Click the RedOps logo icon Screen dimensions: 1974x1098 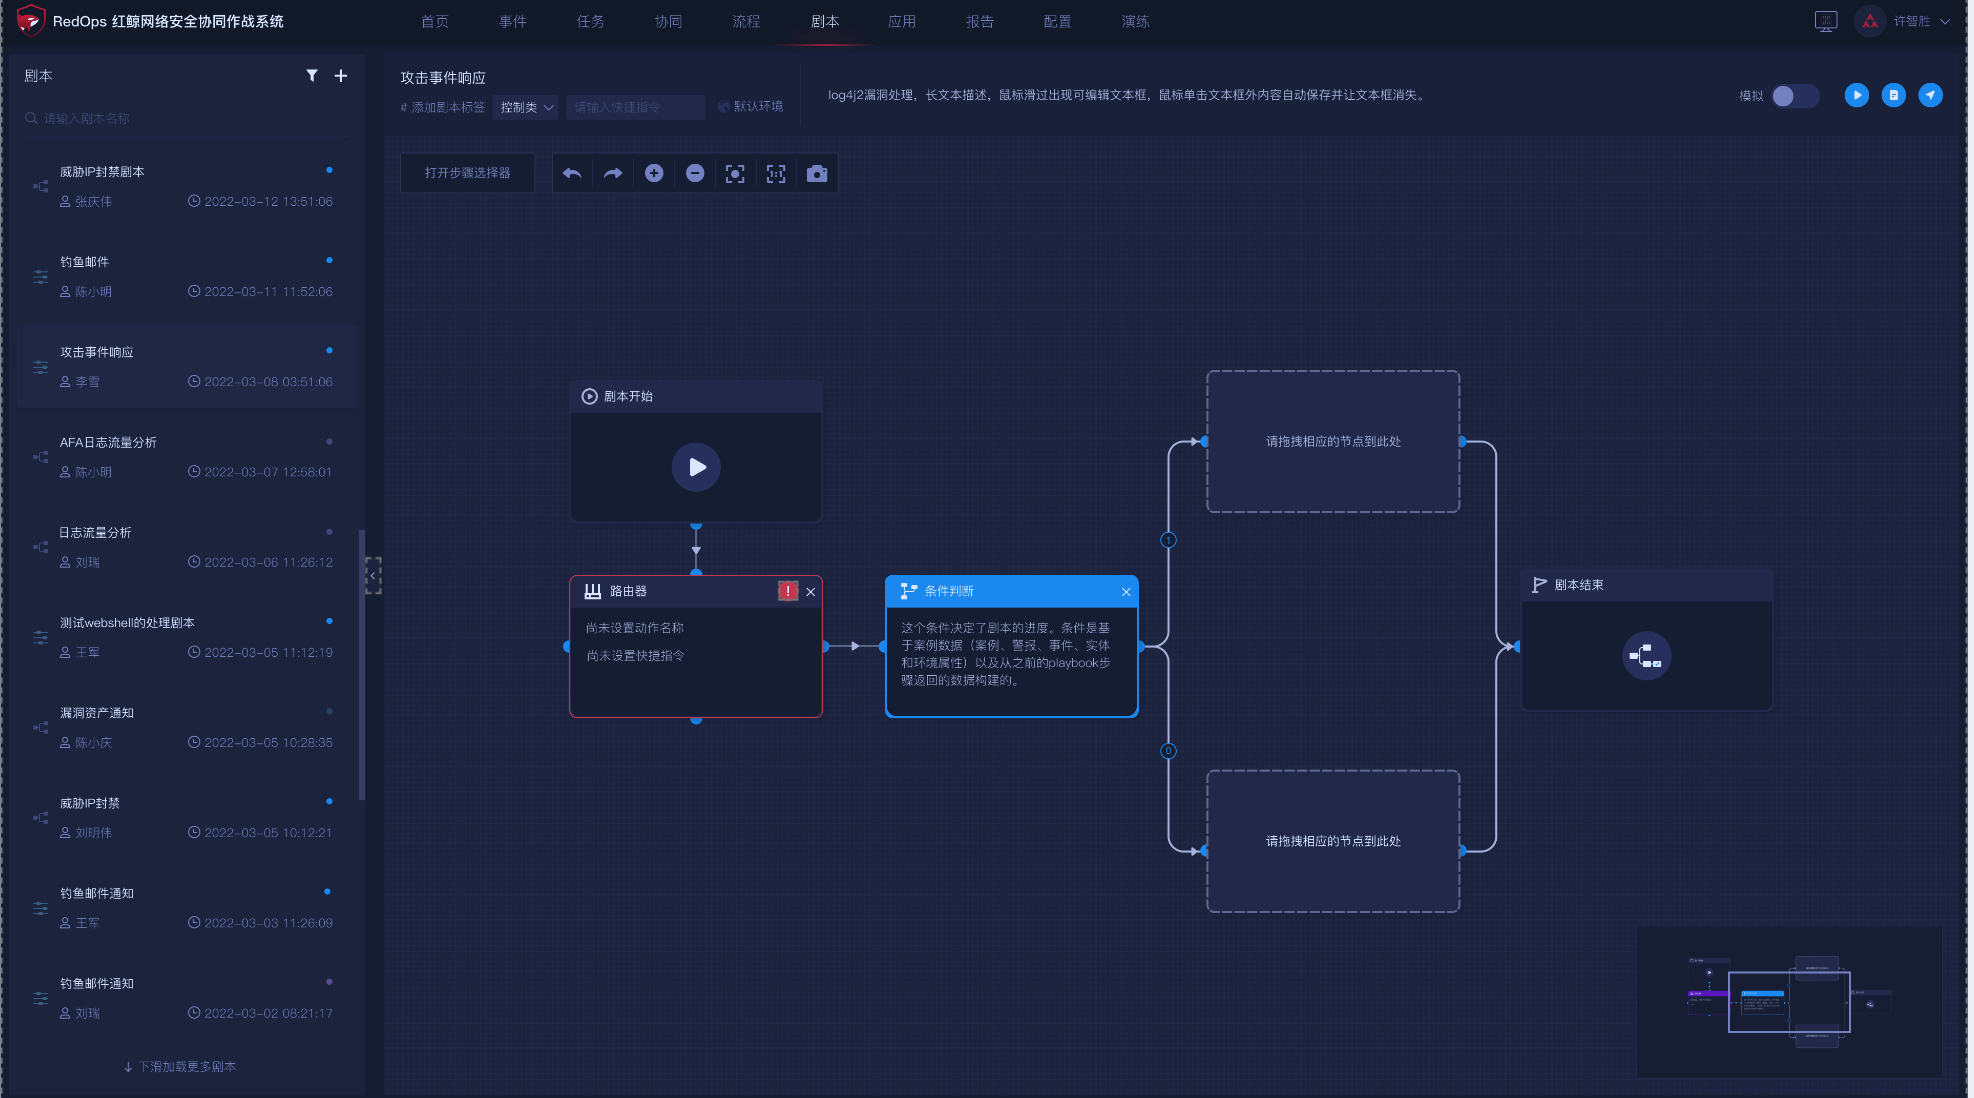pos(31,20)
